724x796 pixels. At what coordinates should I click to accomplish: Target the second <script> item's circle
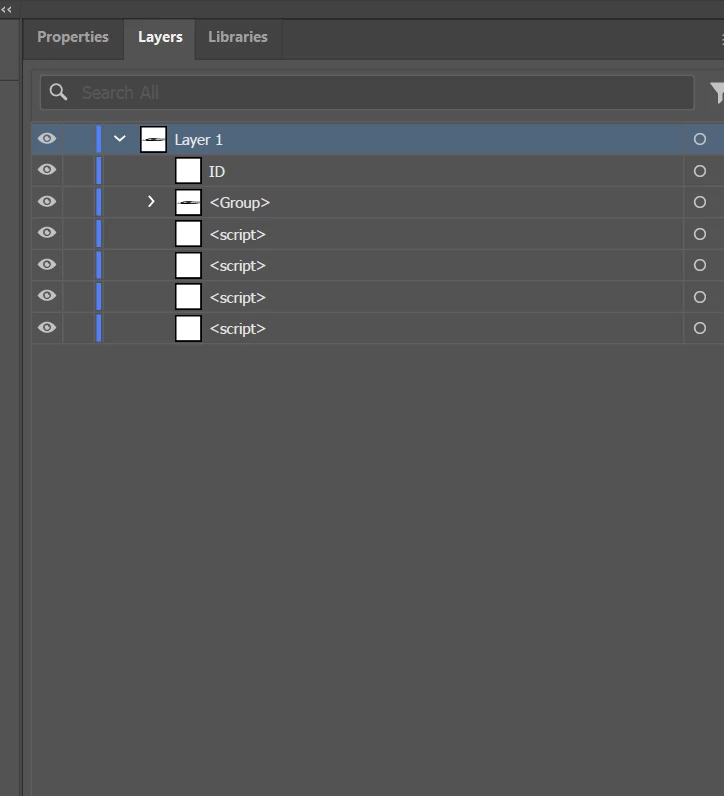[700, 265]
